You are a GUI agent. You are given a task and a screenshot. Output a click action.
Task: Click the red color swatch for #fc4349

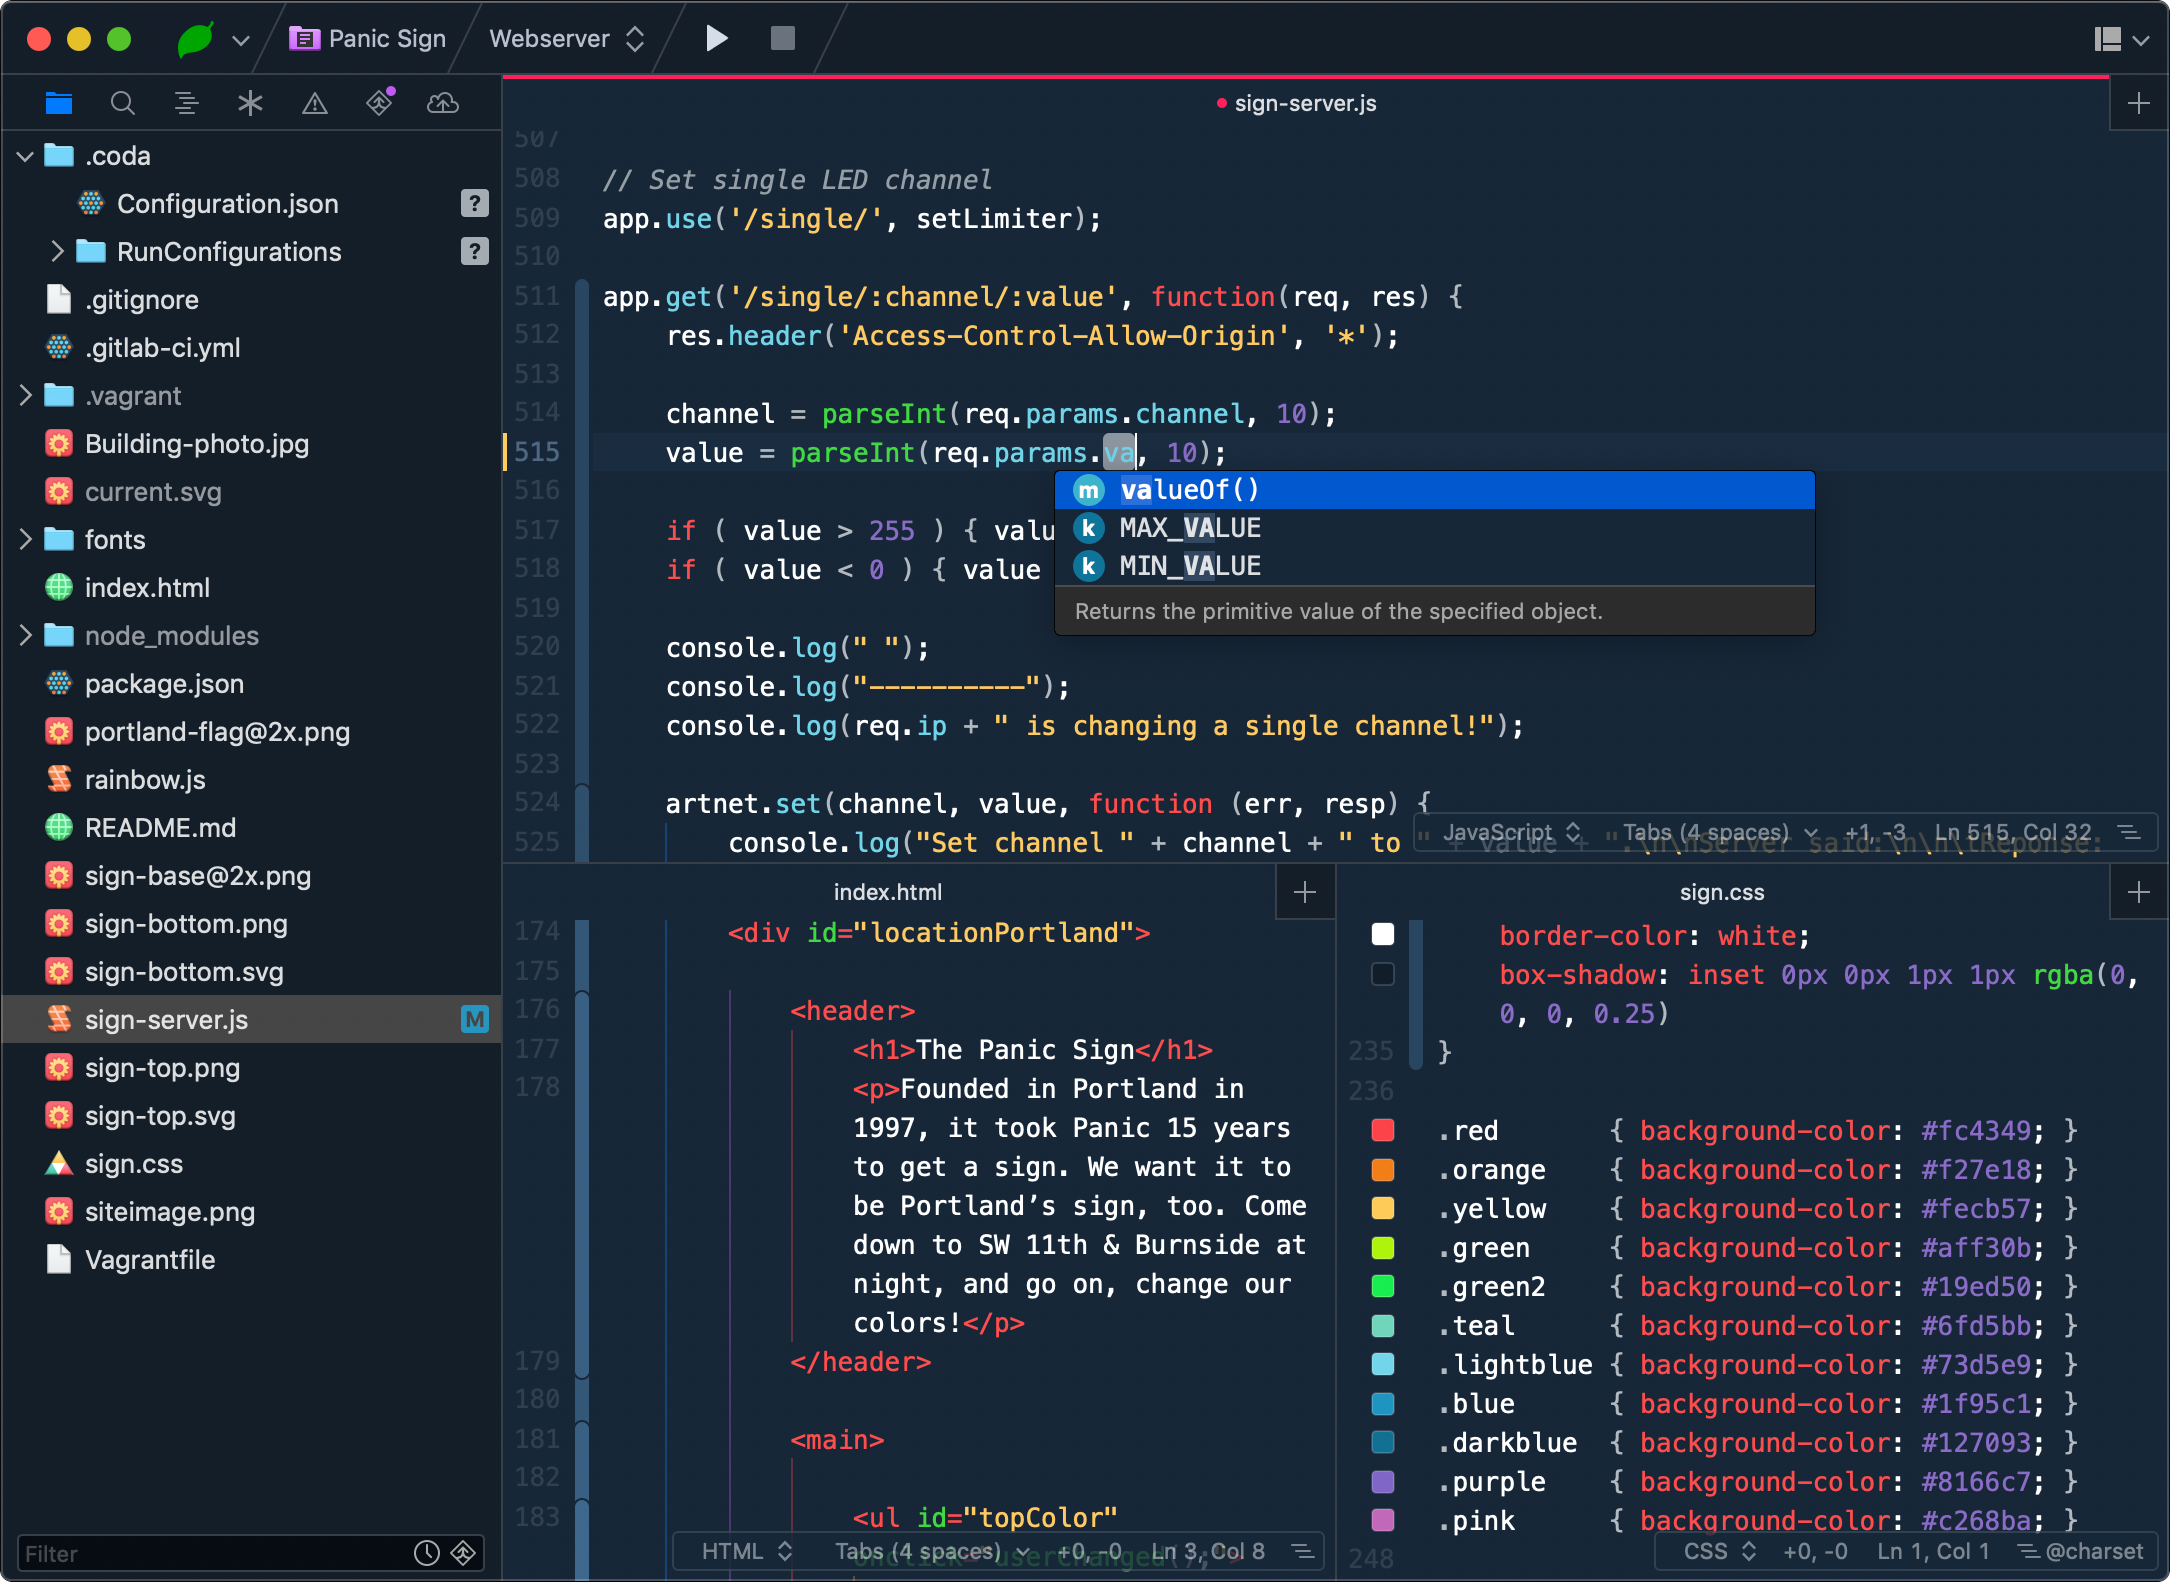[1382, 1130]
